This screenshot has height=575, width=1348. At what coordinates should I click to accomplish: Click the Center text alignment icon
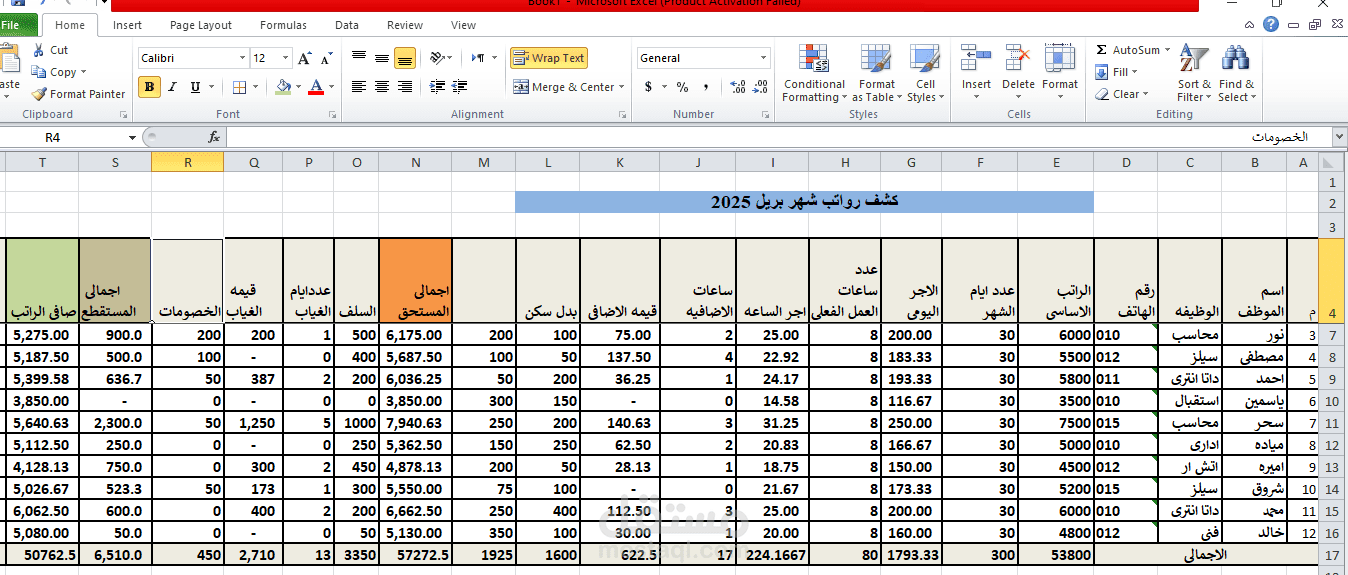[382, 87]
